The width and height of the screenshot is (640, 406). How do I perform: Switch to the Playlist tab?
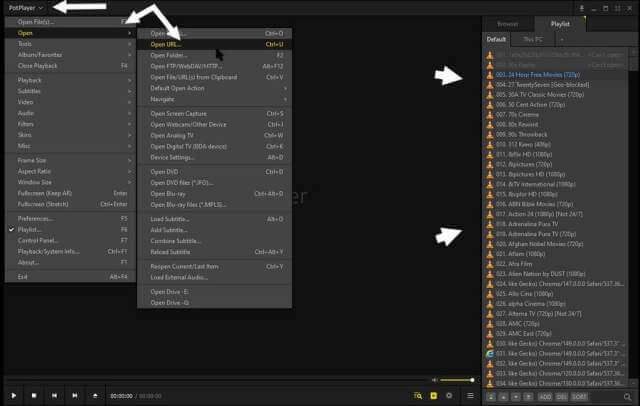click(560, 24)
